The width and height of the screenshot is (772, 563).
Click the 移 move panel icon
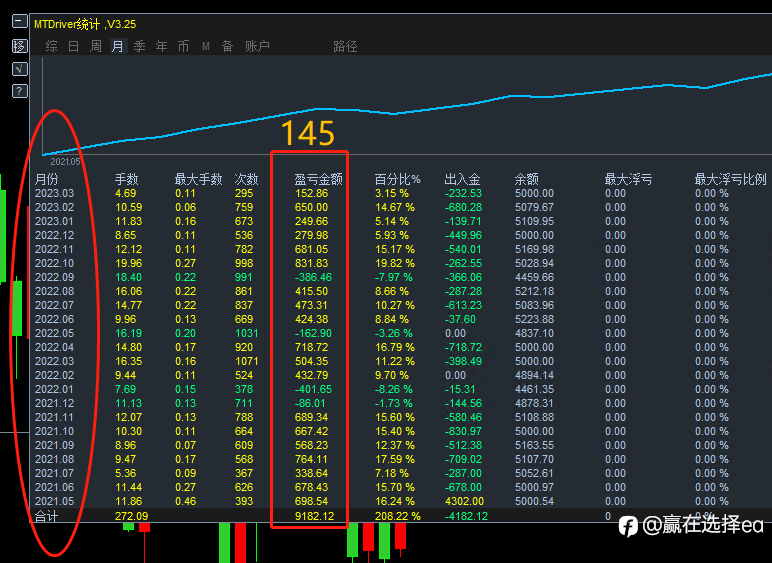pyautogui.click(x=18, y=46)
